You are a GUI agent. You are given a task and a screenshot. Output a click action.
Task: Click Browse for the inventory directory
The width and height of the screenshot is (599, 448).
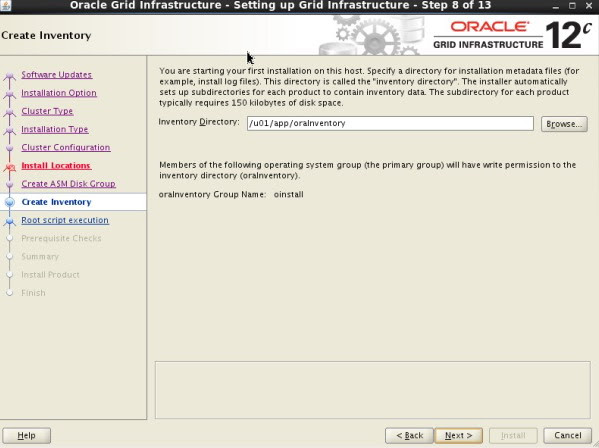[x=564, y=124]
